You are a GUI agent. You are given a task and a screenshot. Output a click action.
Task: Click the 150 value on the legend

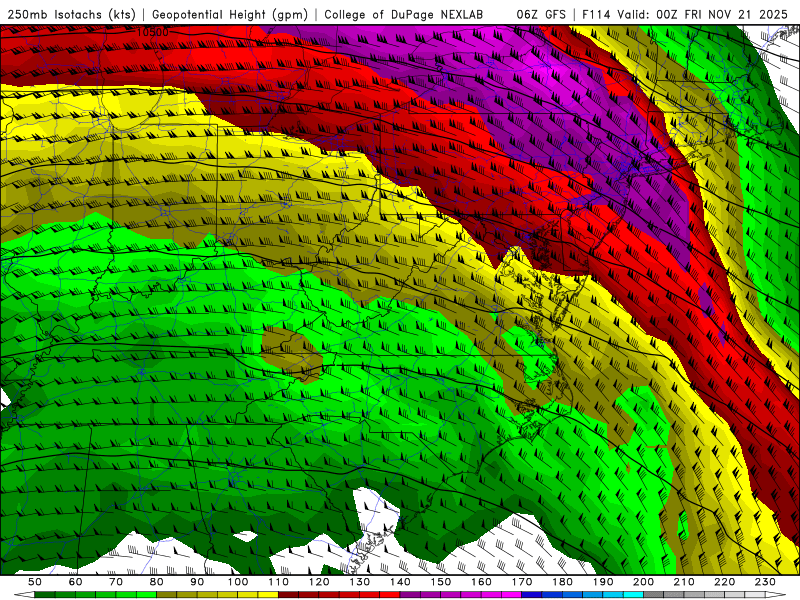[441, 582]
